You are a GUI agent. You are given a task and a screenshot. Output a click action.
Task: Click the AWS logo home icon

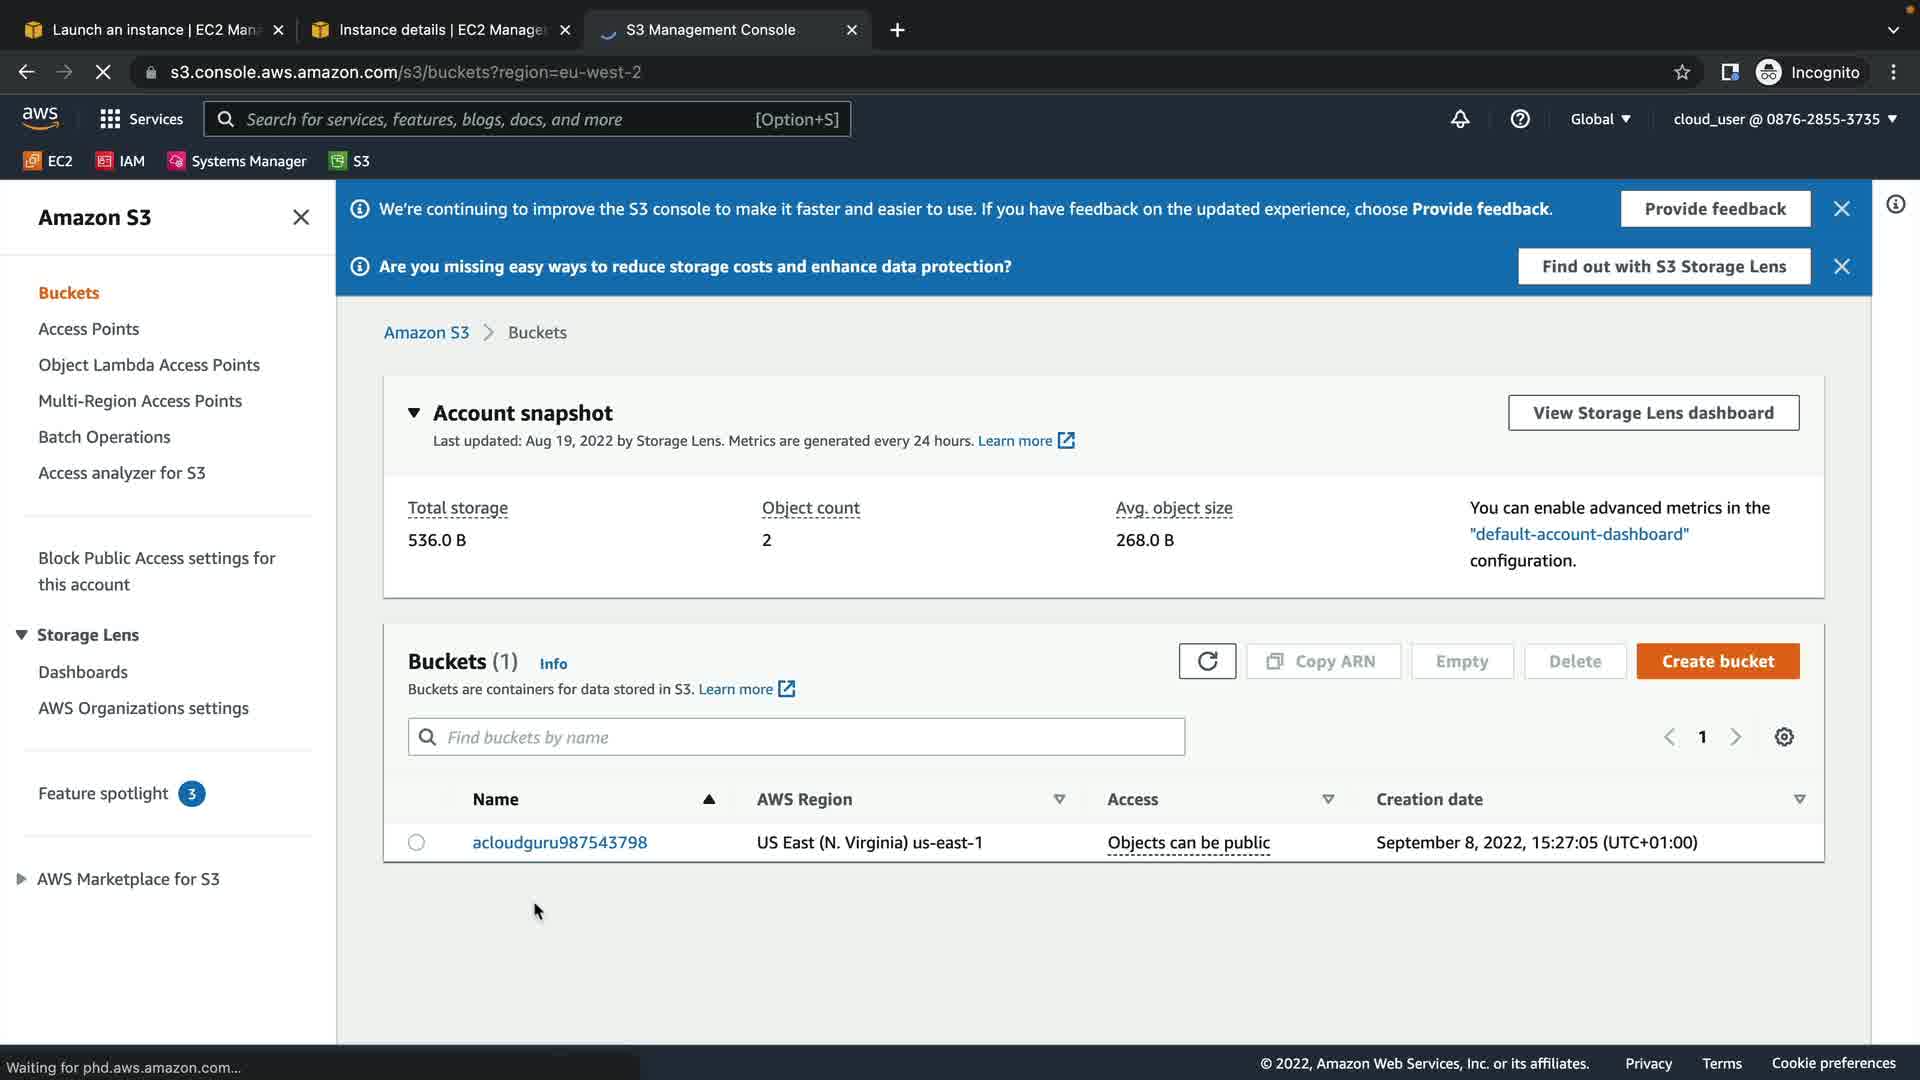pyautogui.click(x=40, y=118)
